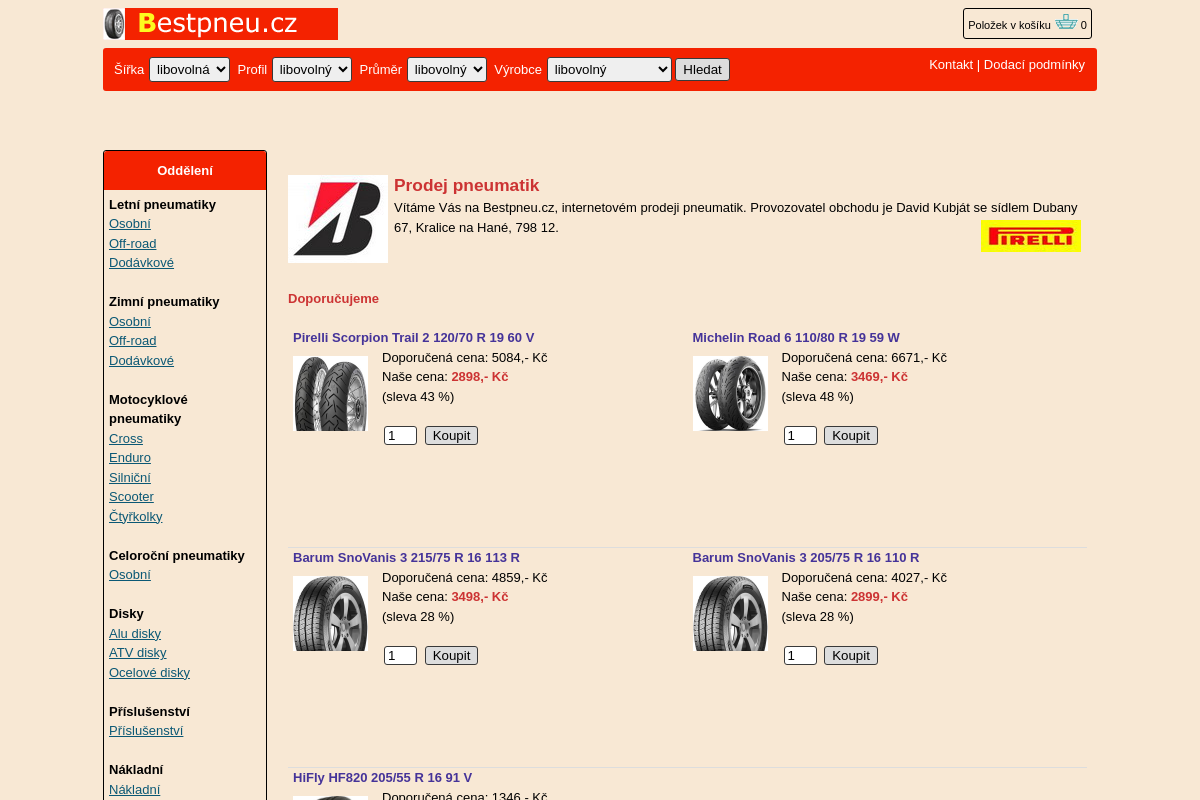Viewport: 1200px width, 800px height.
Task: Open HiFly HF820 205/55 R 16 title
Action: [x=382, y=777]
